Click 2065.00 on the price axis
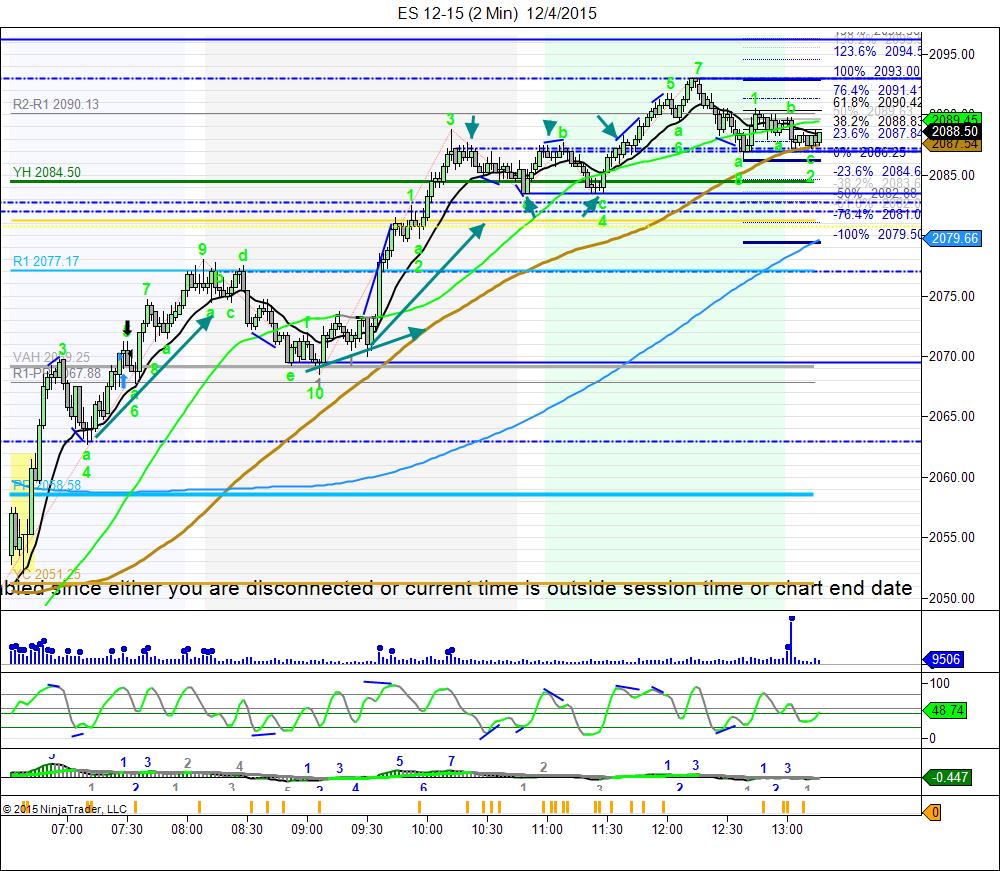This screenshot has width=1000, height=871. pyautogui.click(x=952, y=416)
